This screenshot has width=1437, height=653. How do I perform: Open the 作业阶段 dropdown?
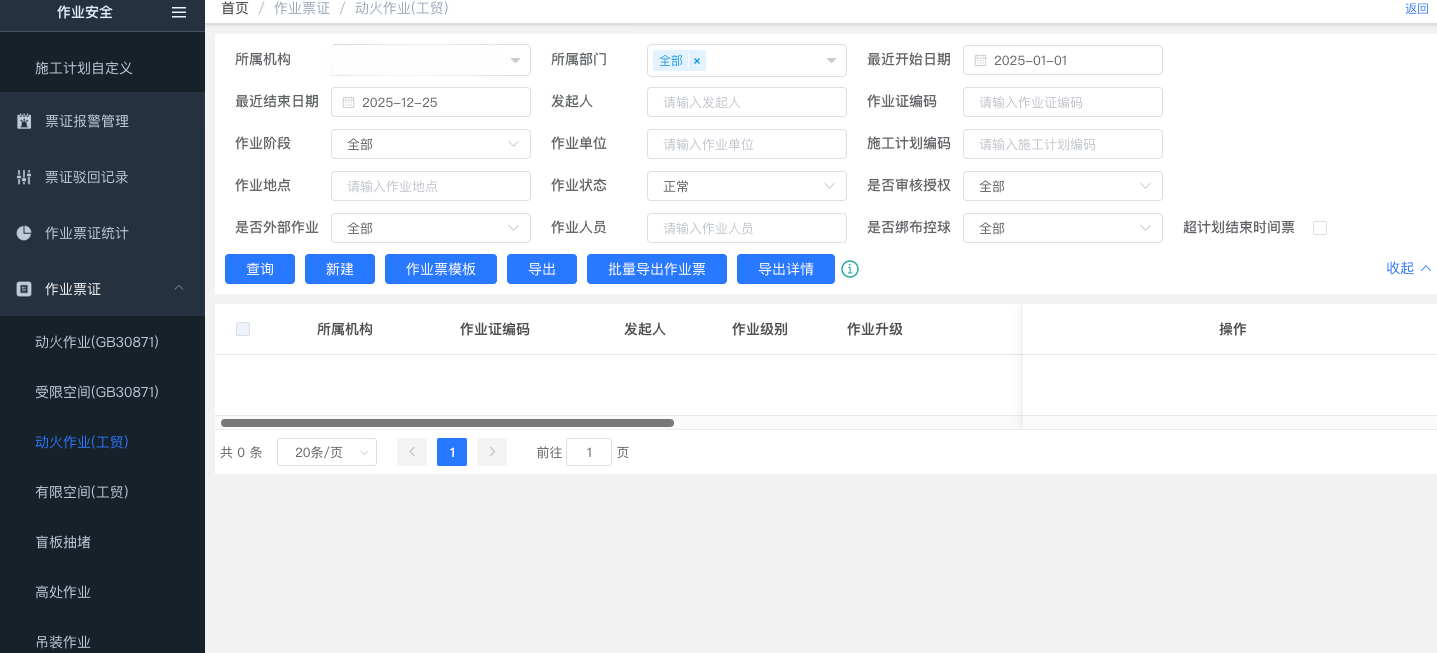tap(430, 144)
